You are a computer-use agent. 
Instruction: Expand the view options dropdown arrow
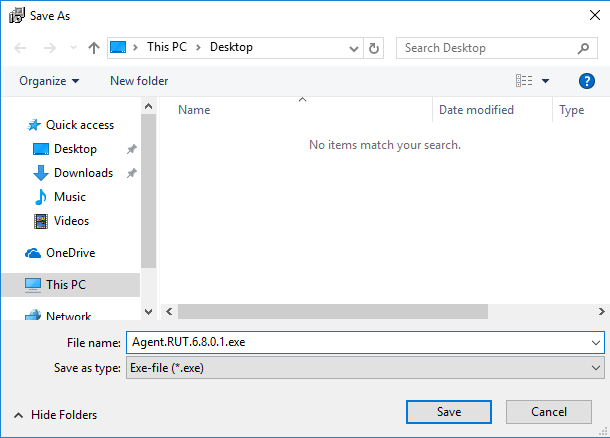(546, 81)
